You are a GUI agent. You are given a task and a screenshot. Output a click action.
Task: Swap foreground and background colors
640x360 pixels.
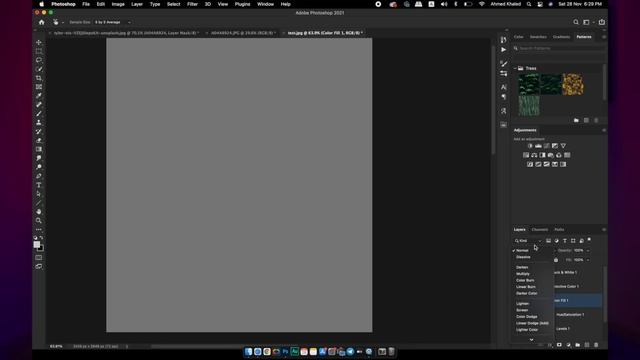(x=42, y=238)
